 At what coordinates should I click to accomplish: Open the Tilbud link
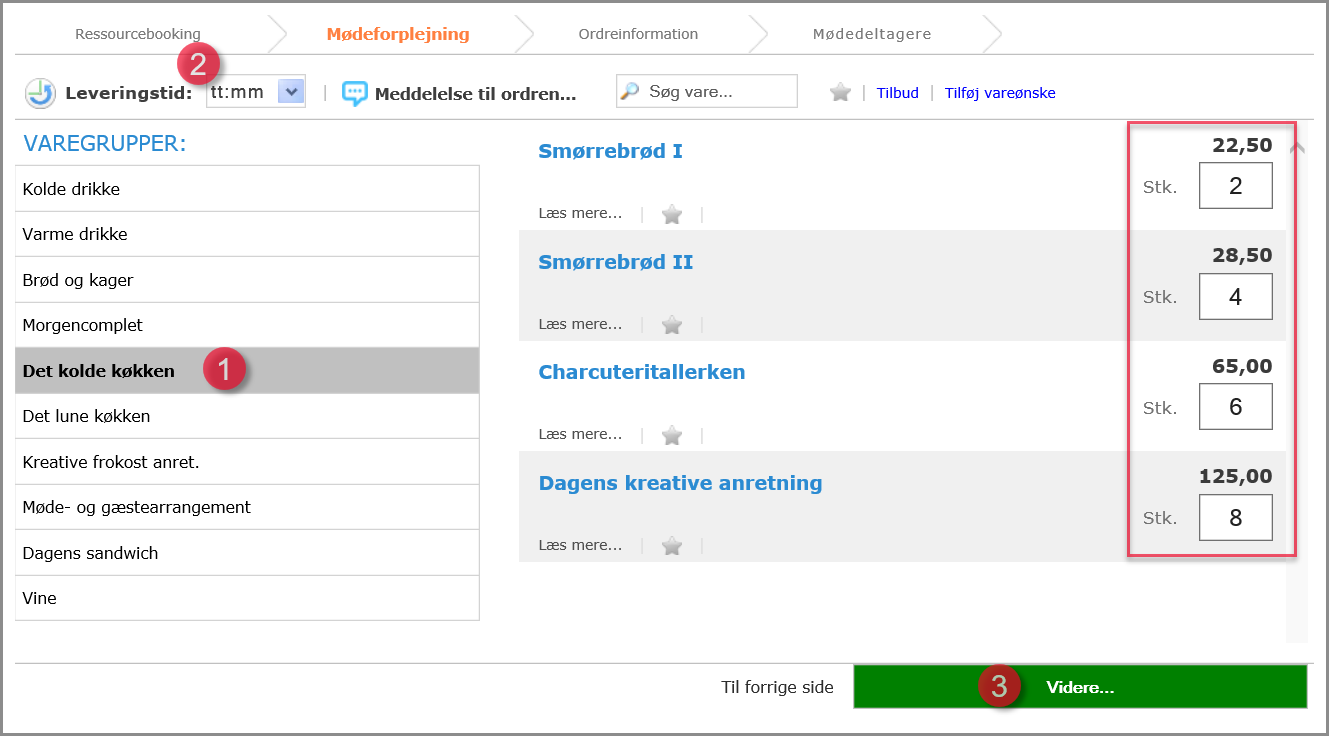897,93
